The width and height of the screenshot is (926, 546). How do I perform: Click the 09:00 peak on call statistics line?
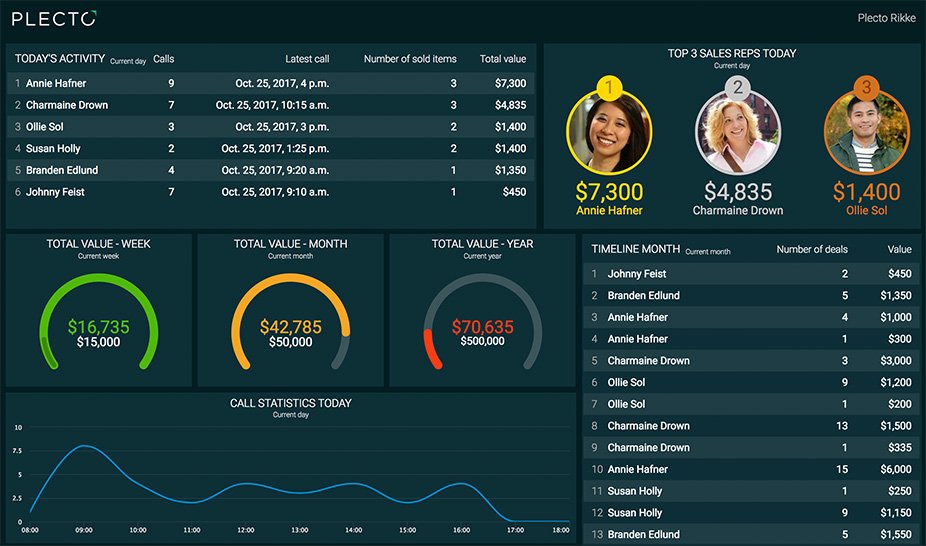(x=84, y=446)
